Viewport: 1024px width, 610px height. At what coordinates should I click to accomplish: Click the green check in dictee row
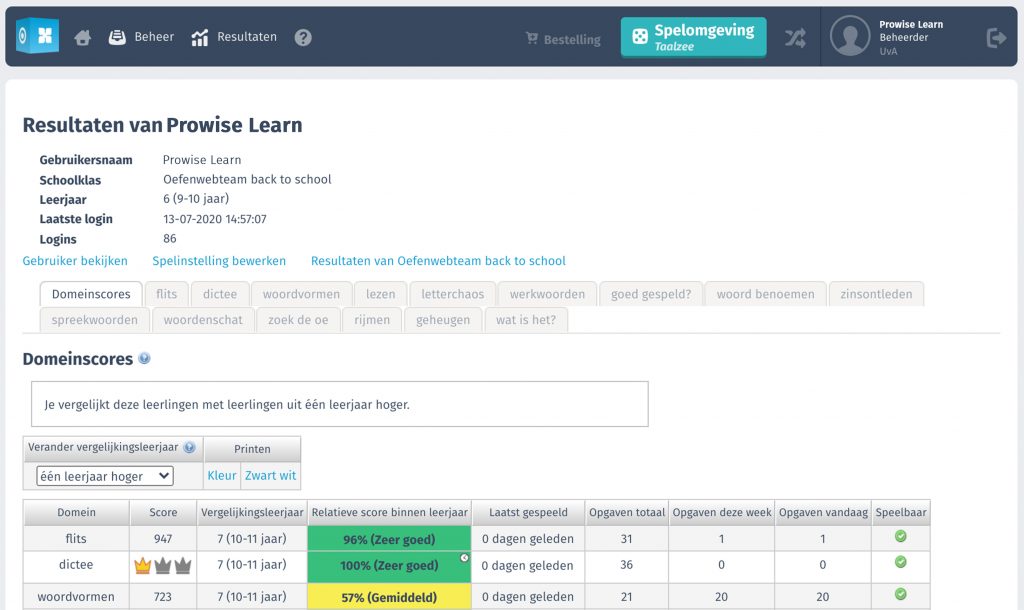pos(901,562)
